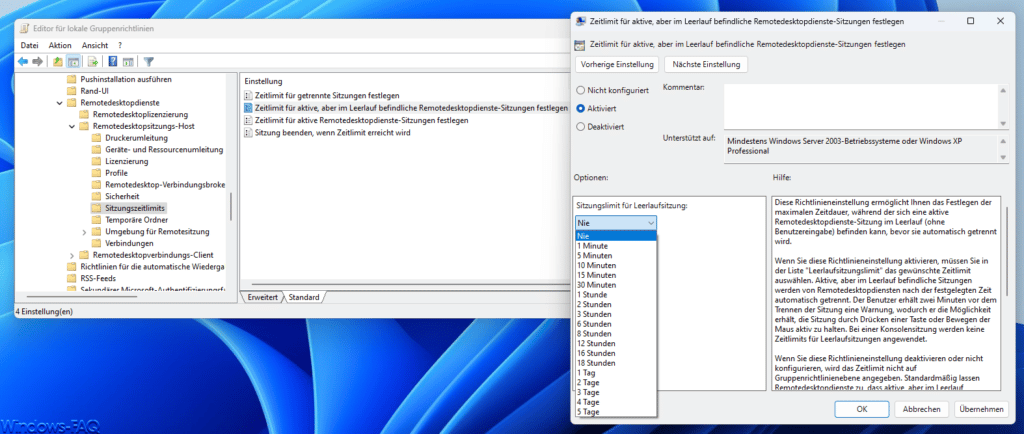Collapse the Remotedesktopdienste tree node
The image size is (1024, 434).
coord(59,103)
